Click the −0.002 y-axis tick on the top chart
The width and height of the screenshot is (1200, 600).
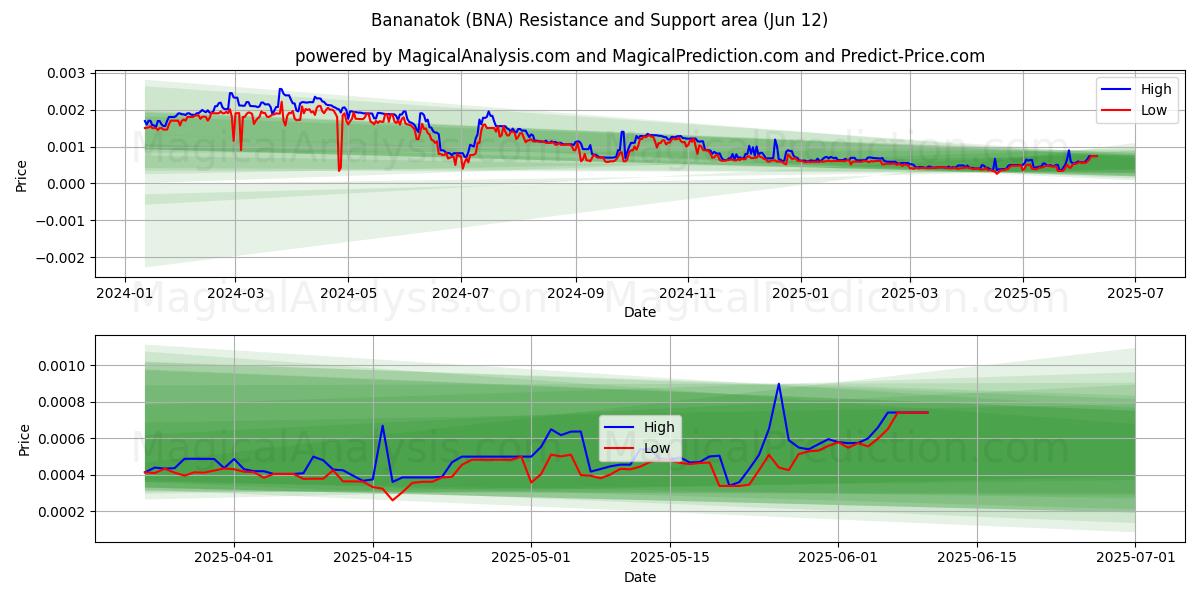(61, 258)
